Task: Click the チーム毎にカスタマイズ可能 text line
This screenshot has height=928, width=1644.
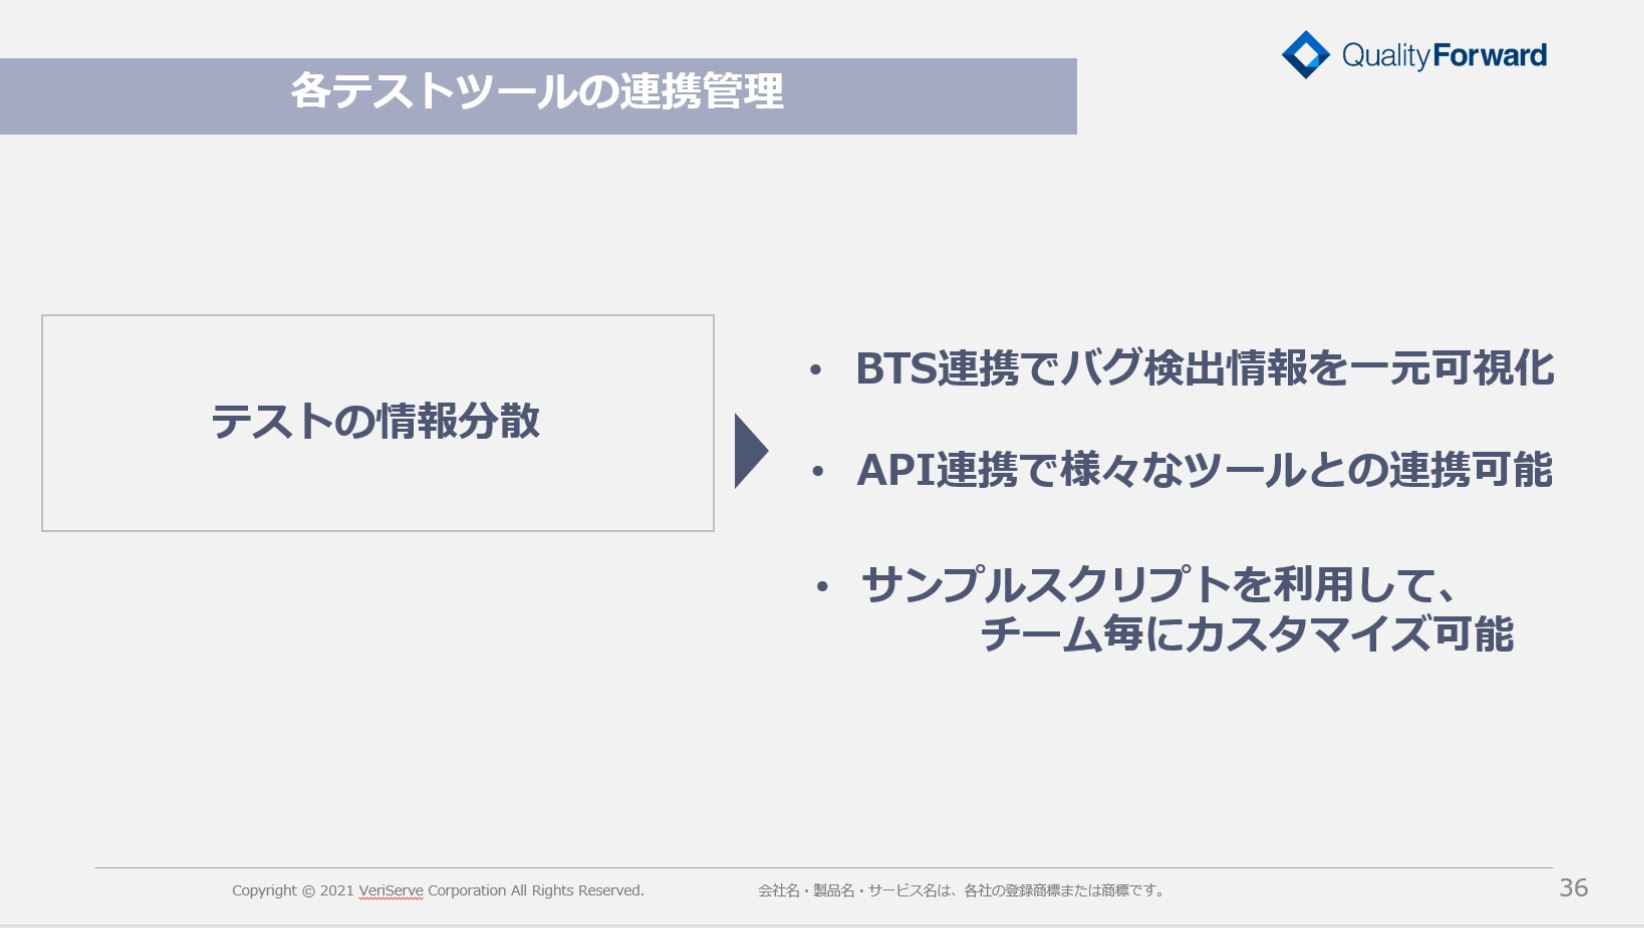Action: click(1246, 635)
